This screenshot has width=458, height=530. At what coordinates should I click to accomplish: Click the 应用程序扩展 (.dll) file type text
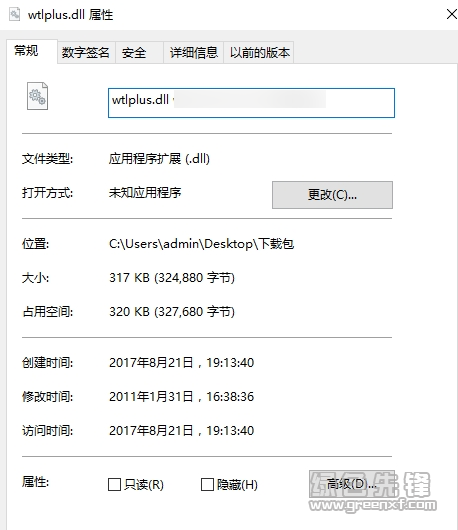[159, 159]
